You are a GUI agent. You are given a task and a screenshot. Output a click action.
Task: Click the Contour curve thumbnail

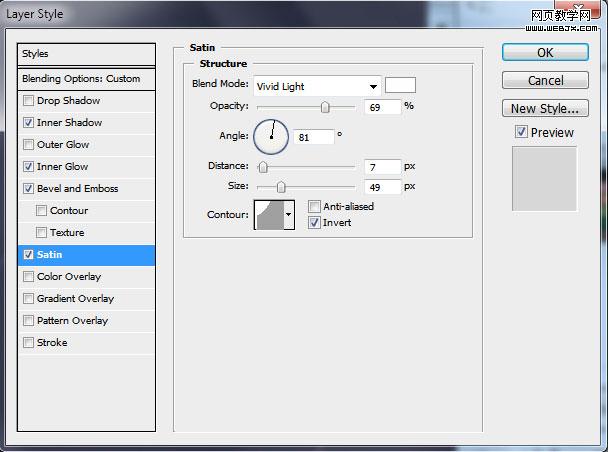[269, 215]
